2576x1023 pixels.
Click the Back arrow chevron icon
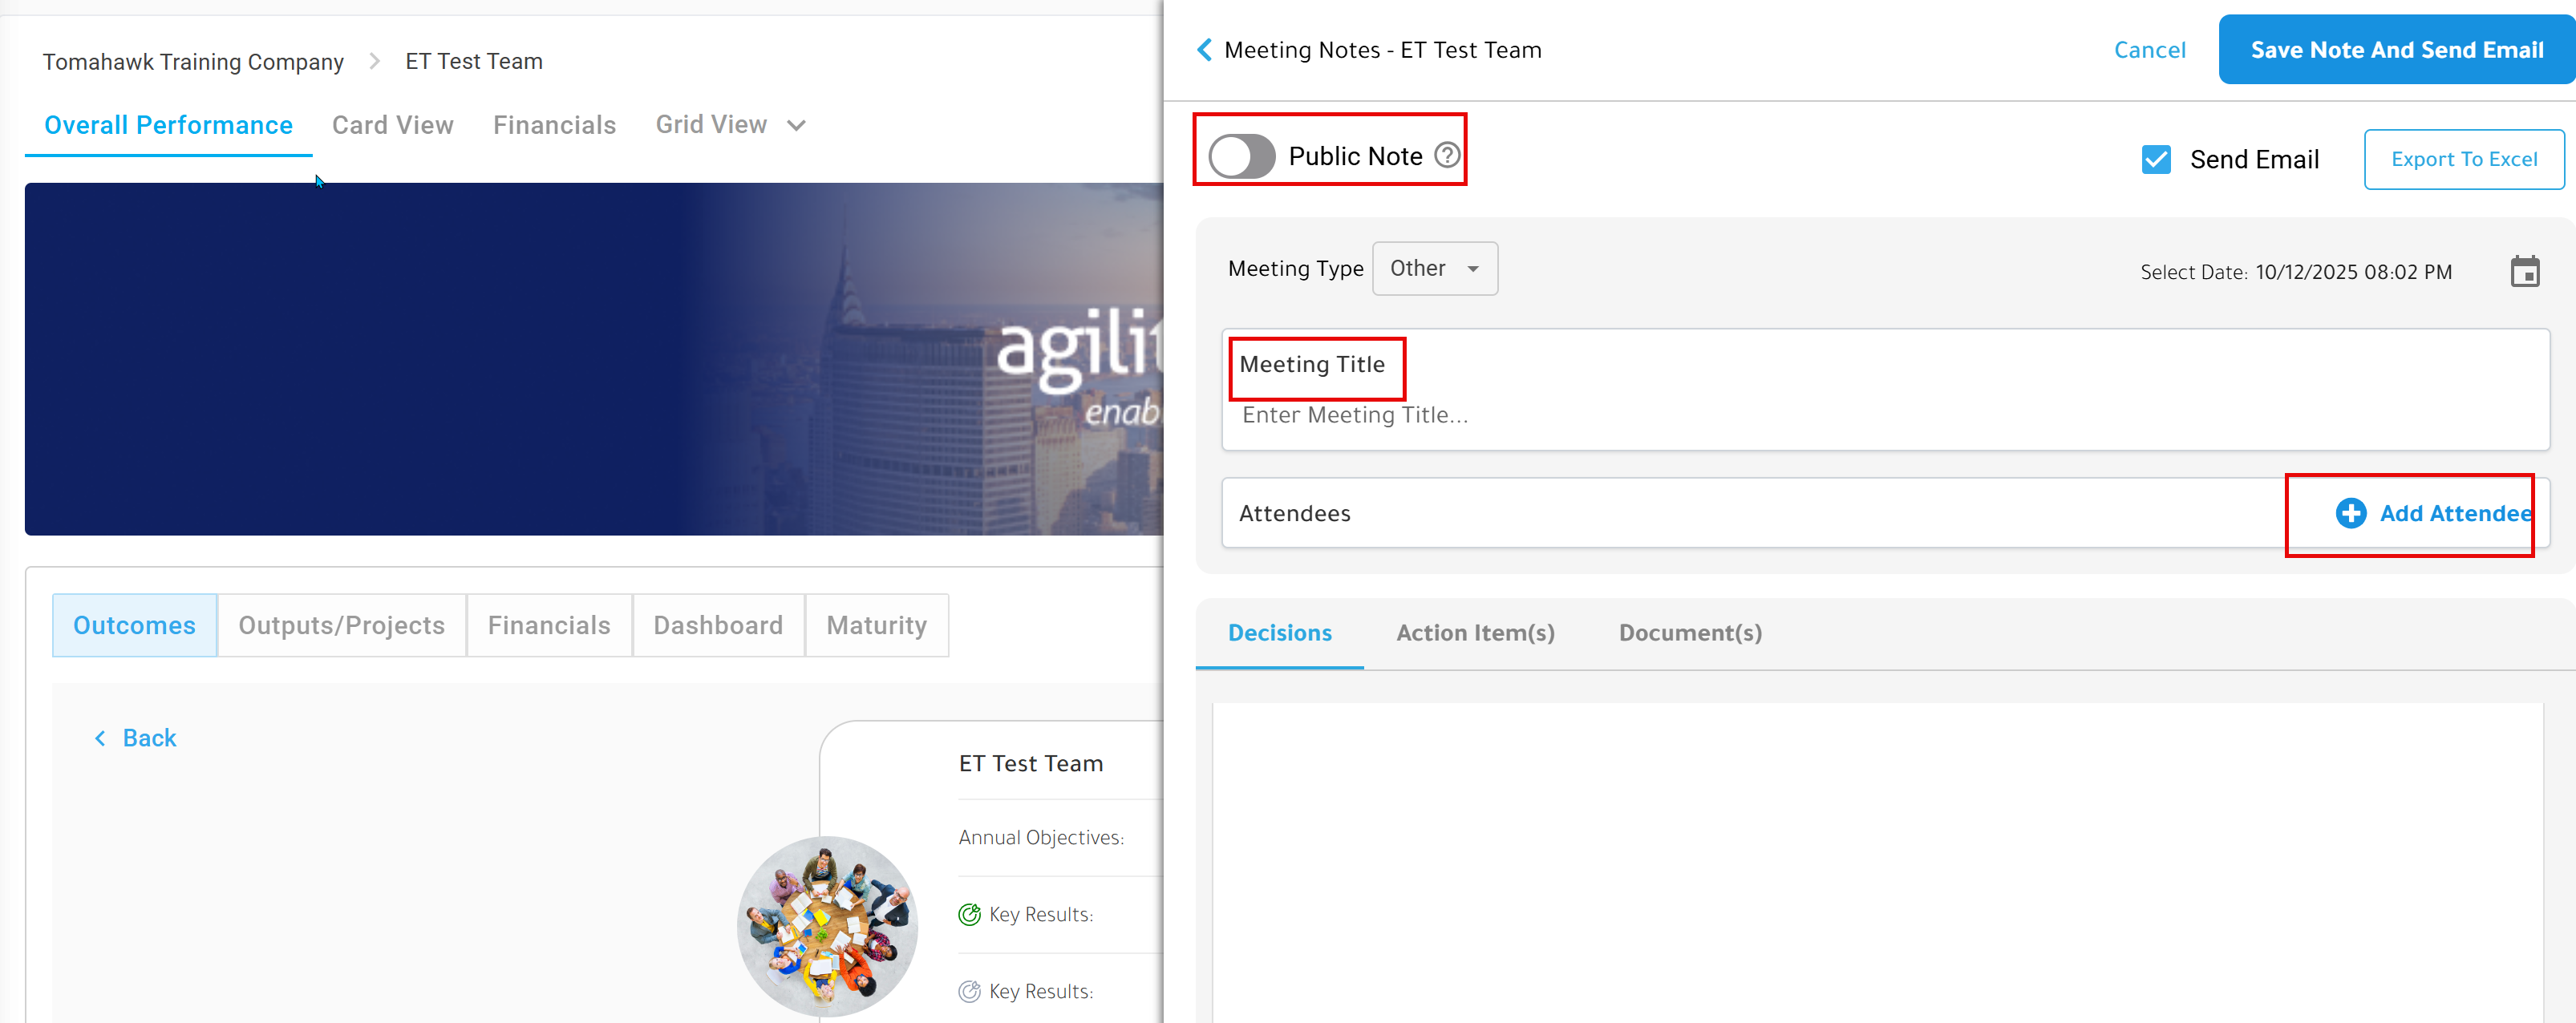pos(100,738)
